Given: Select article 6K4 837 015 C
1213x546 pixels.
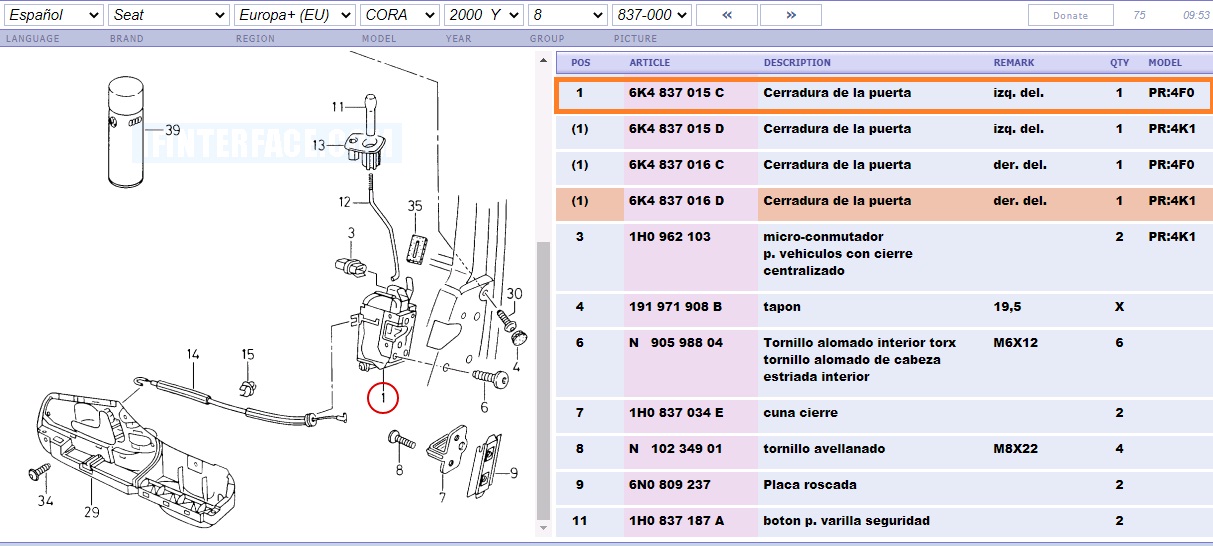Looking at the screenshot, I should point(676,93).
